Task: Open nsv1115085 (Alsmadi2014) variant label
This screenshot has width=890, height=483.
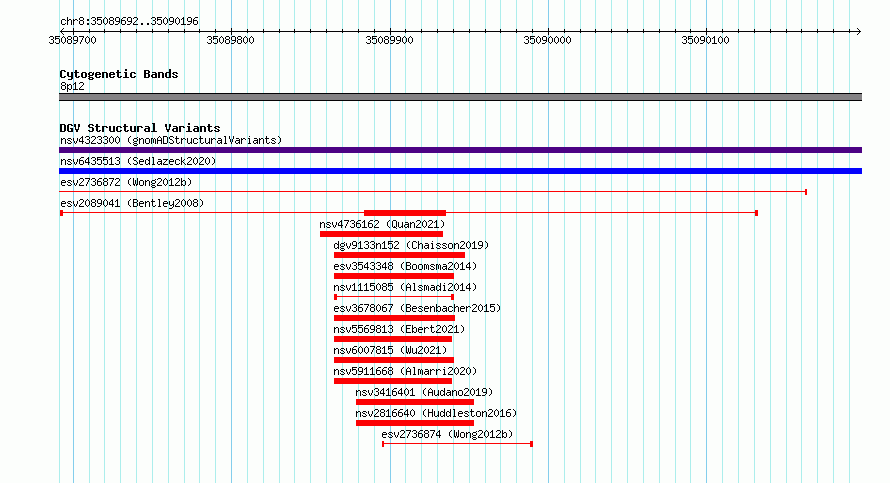Action: coord(405,287)
